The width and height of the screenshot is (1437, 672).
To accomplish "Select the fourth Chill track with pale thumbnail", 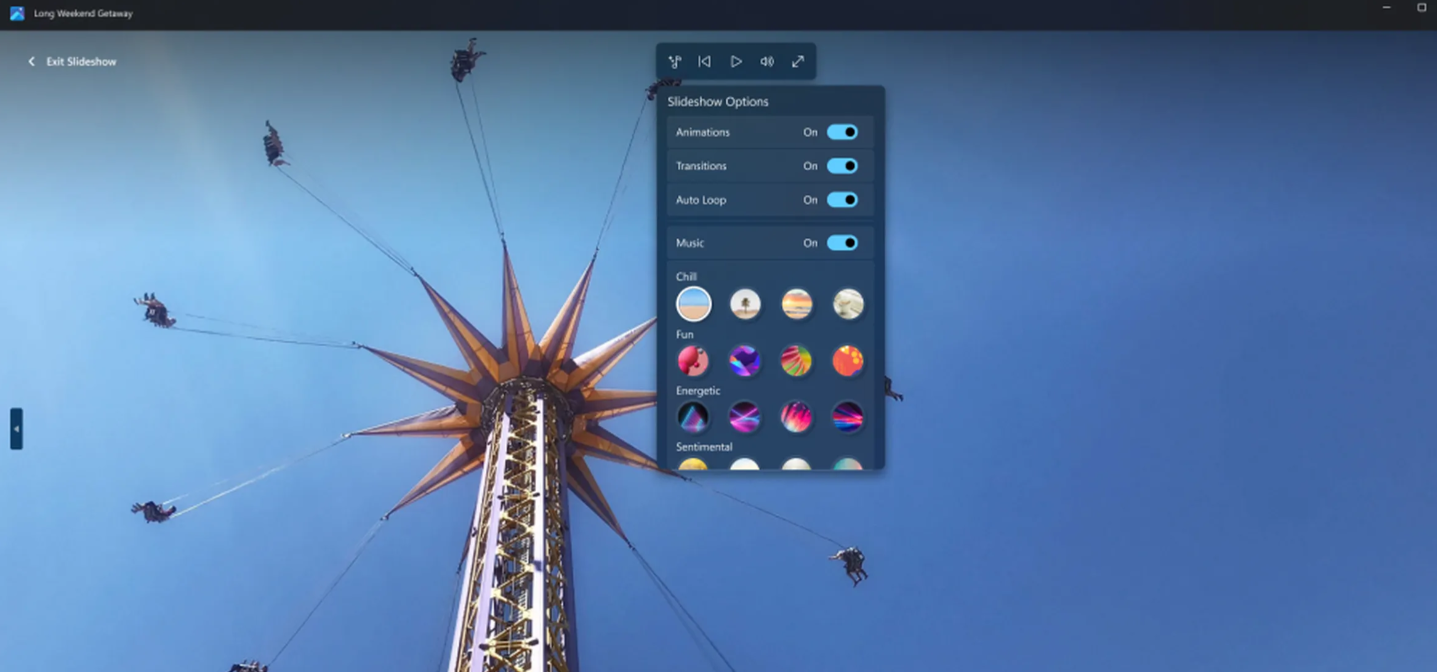I will click(848, 304).
